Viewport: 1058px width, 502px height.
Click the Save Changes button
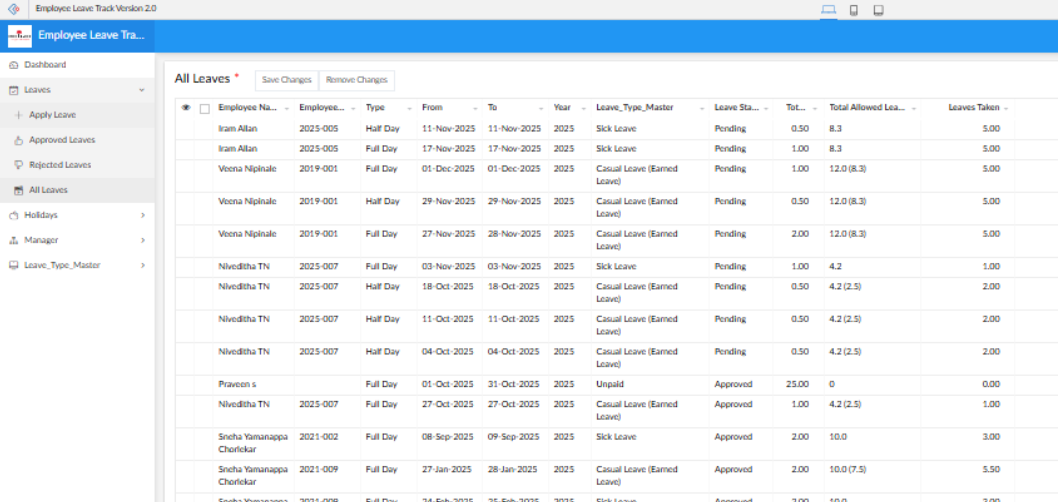click(x=286, y=80)
